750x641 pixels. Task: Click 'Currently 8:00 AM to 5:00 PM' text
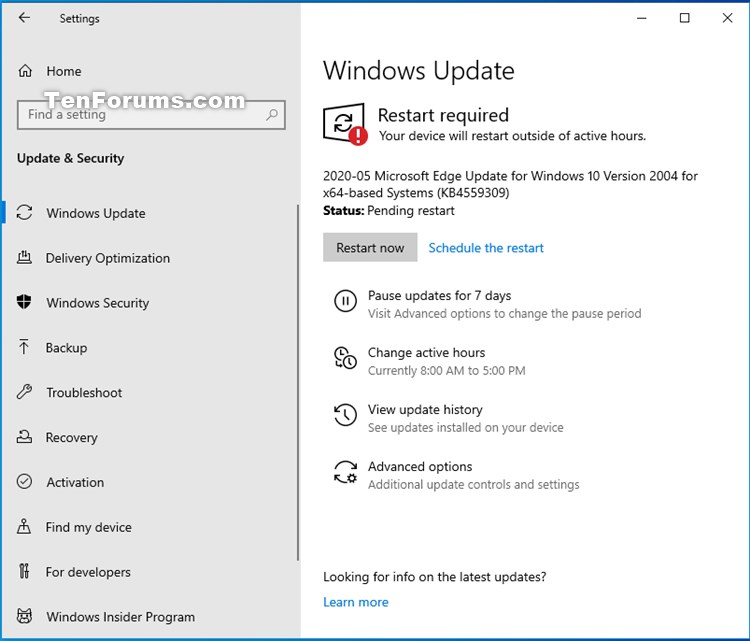447,371
